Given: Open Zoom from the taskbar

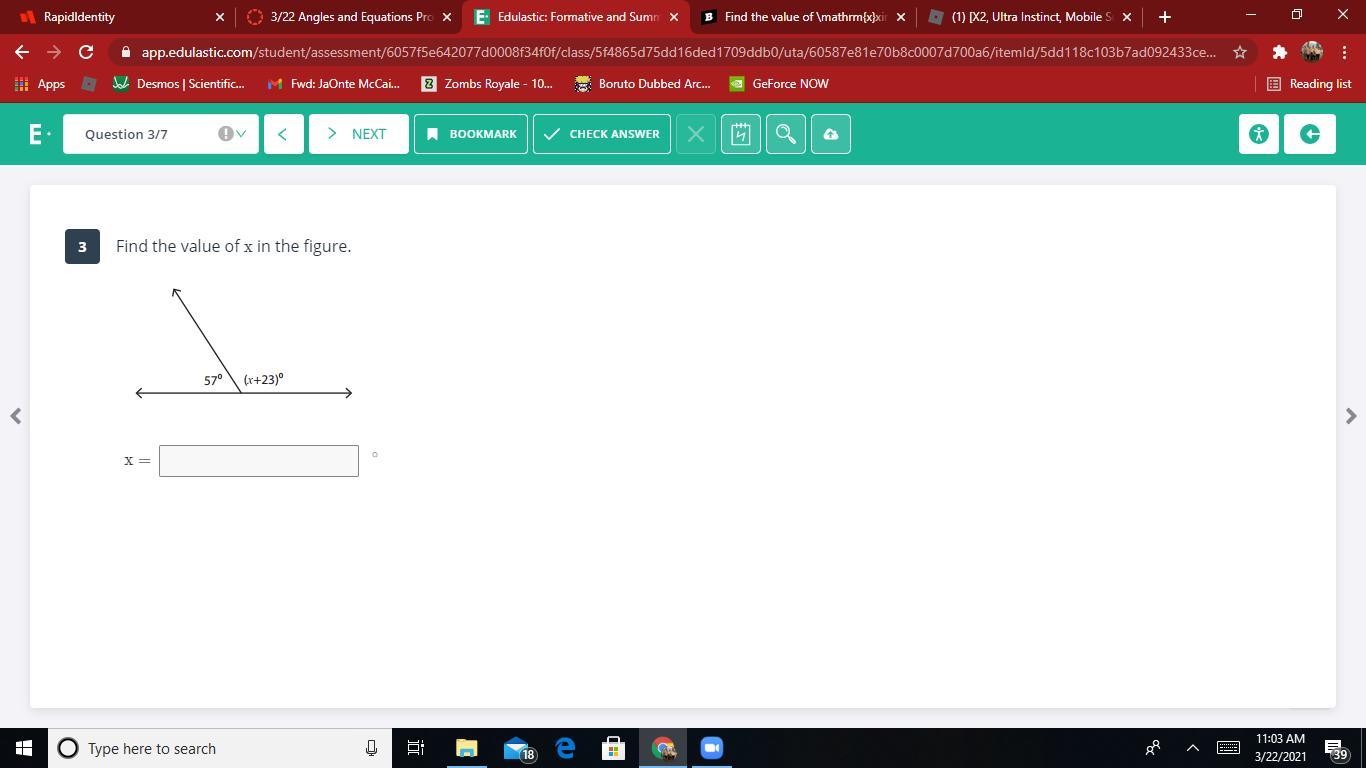Looking at the screenshot, I should pos(712,748).
